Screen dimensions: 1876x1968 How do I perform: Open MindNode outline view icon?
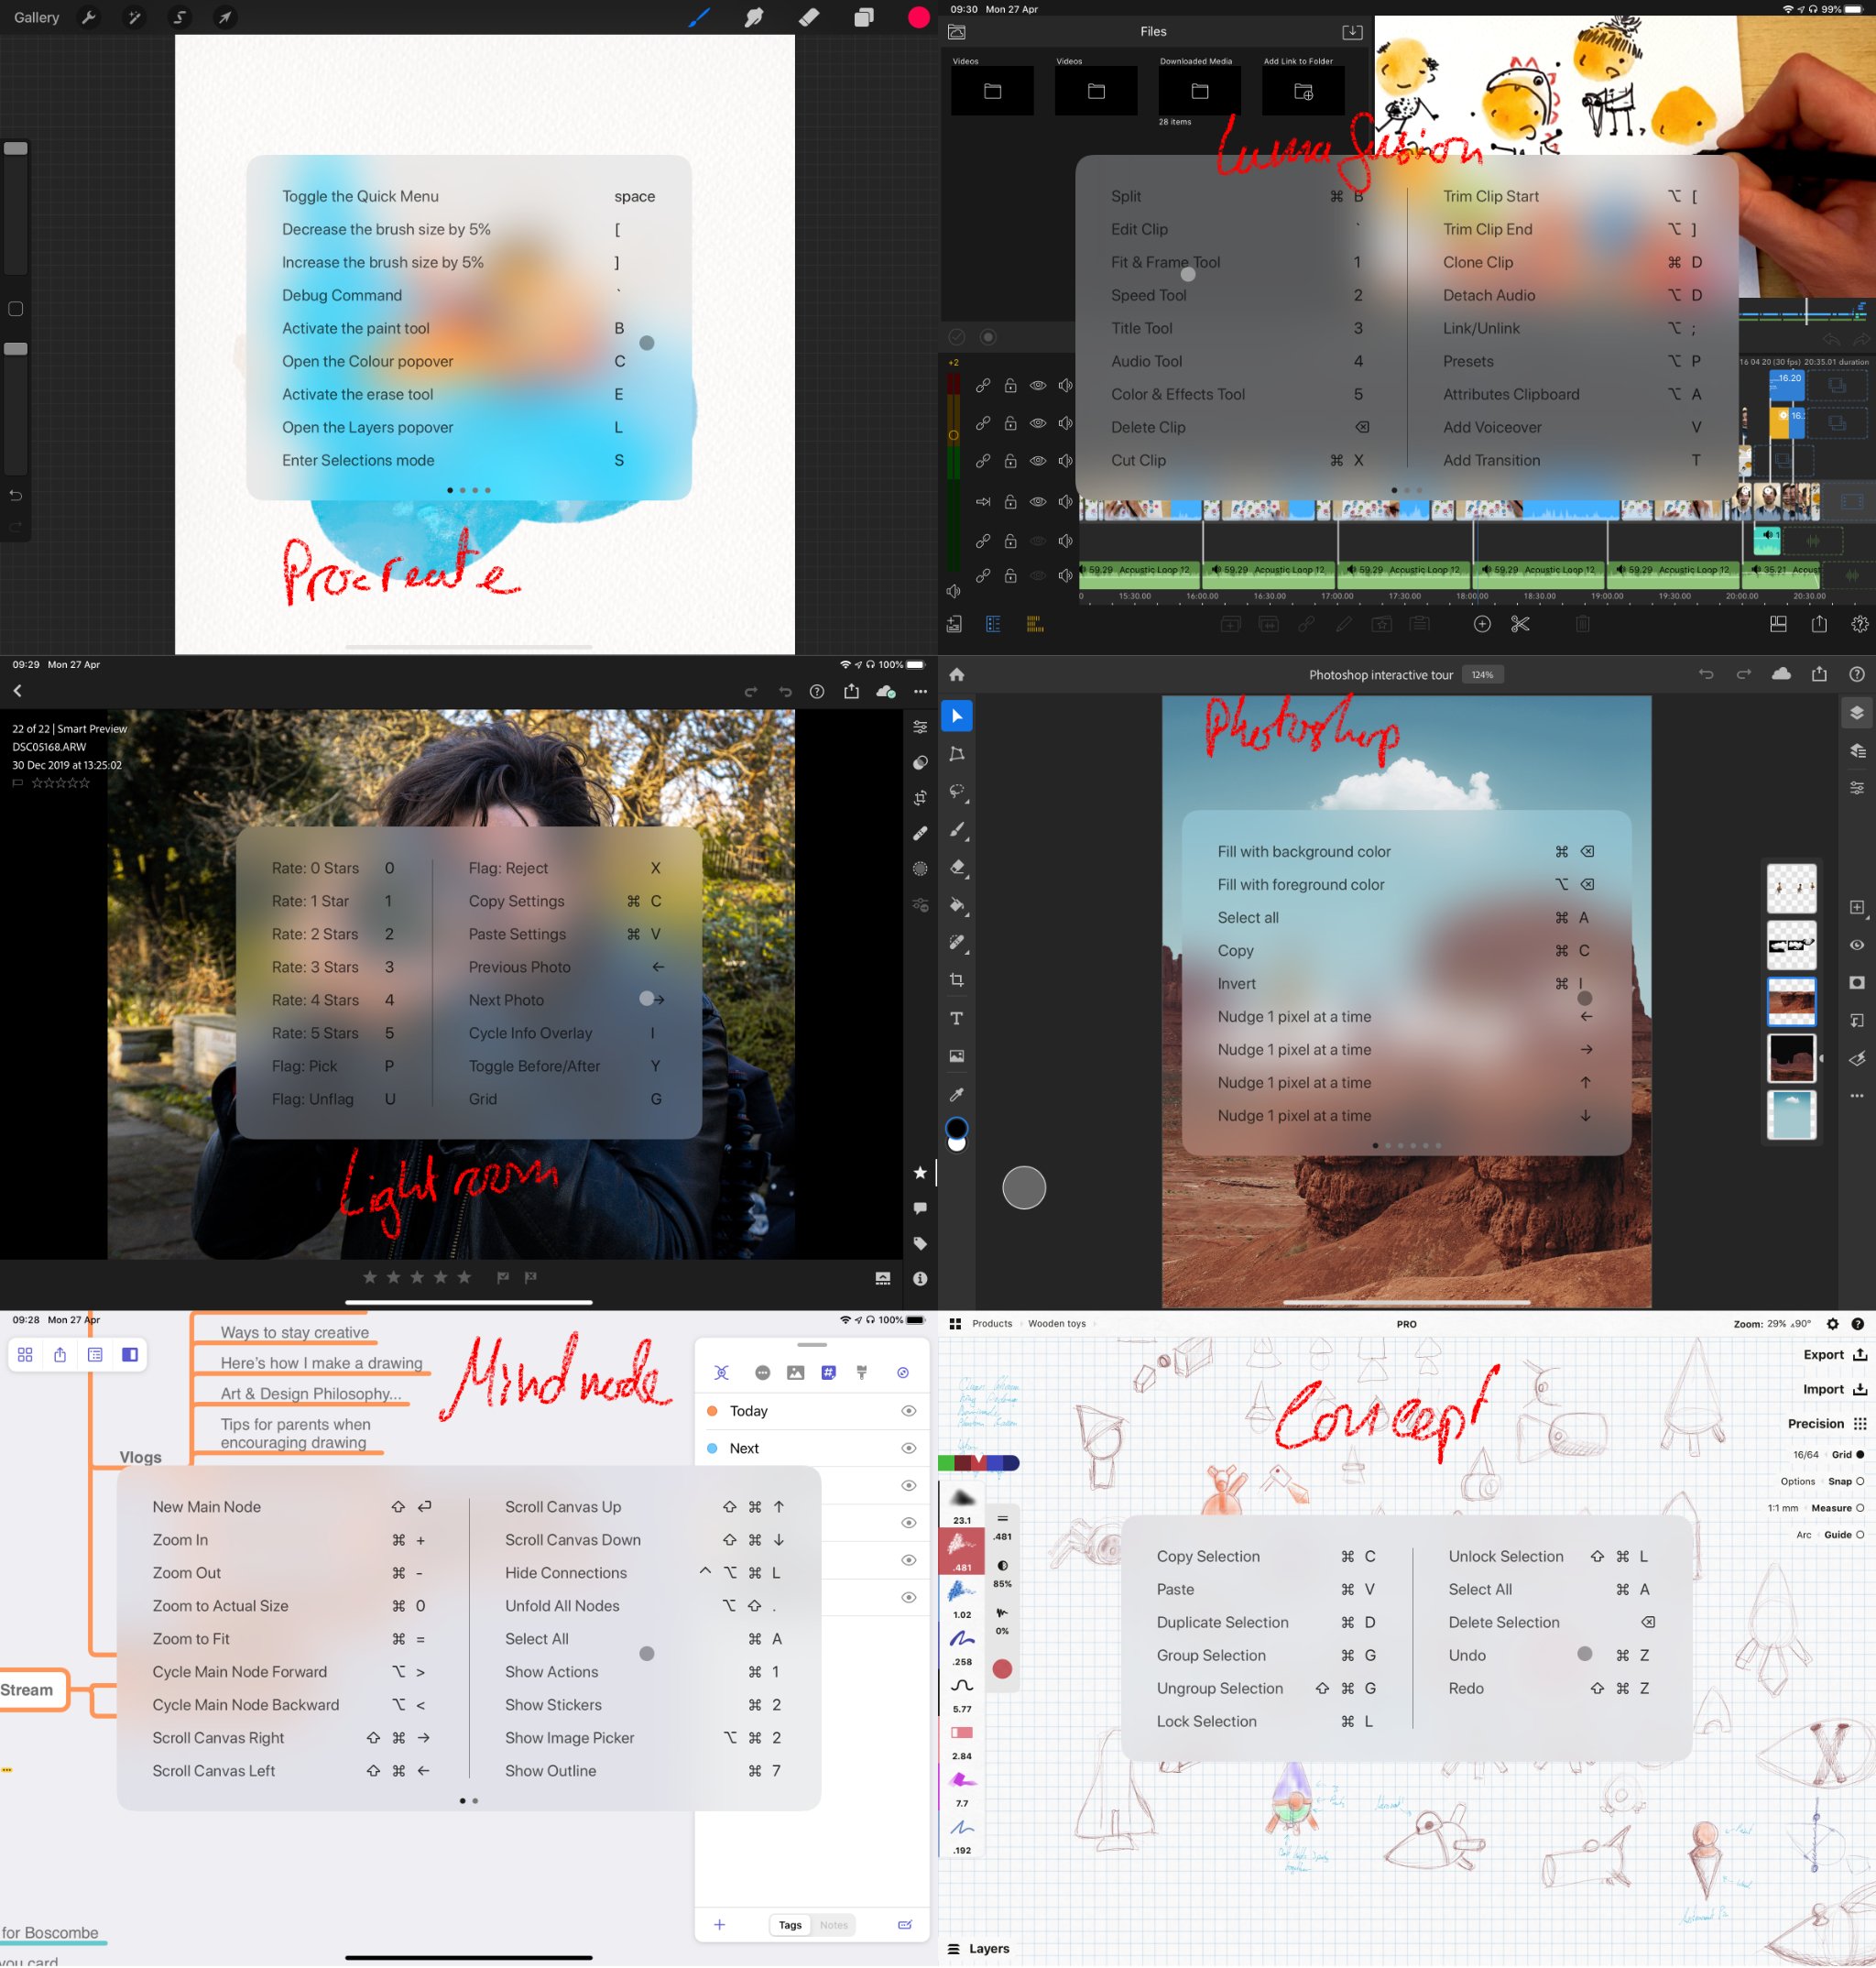pos(95,1355)
